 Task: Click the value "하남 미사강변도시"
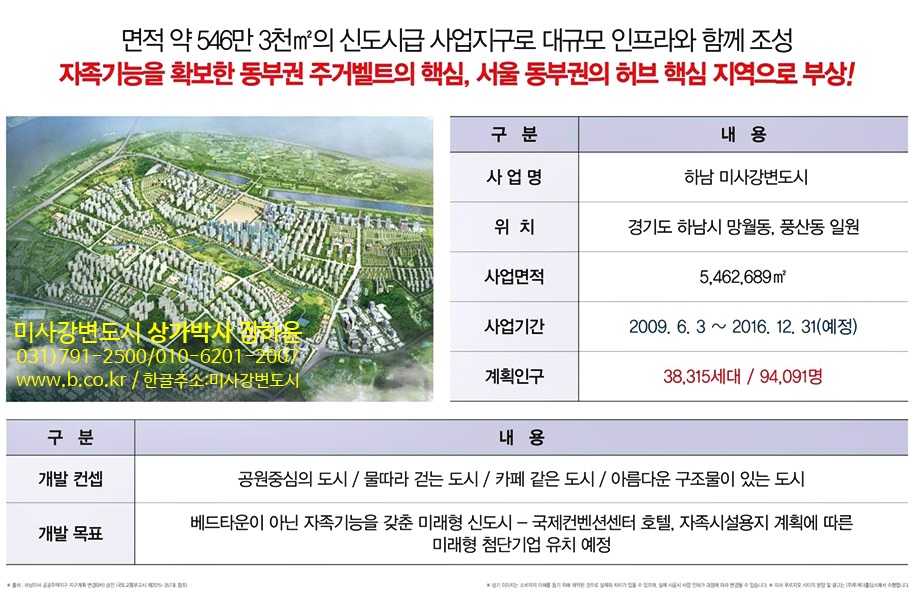click(746, 177)
